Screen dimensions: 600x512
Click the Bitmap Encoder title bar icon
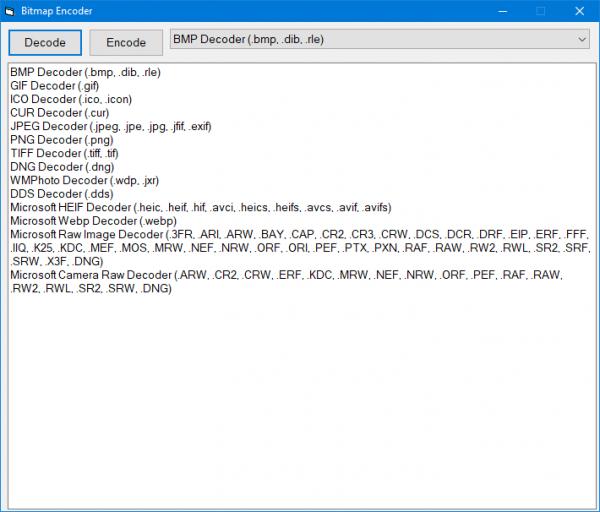(x=10, y=11)
